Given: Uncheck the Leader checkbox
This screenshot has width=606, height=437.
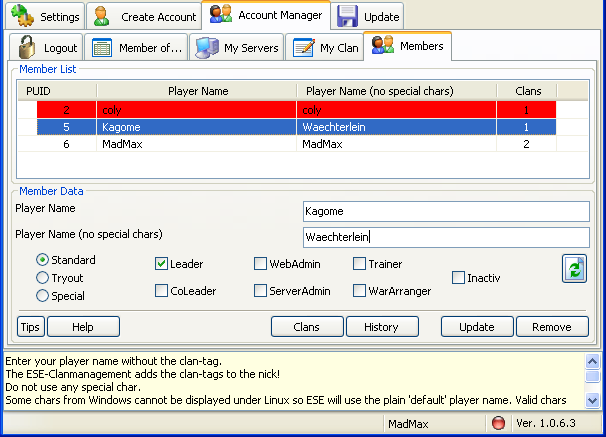Looking at the screenshot, I should tap(161, 264).
